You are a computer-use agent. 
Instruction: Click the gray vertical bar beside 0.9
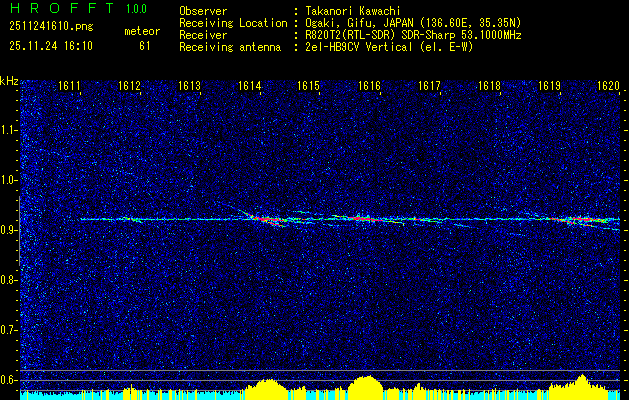pyautogui.click(x=19, y=231)
